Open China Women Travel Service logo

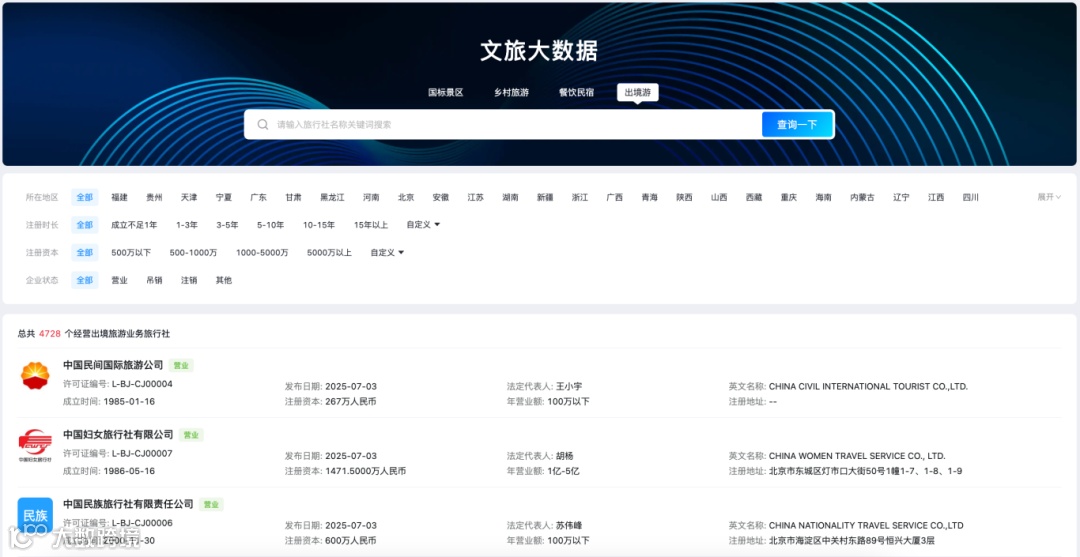pos(35,445)
